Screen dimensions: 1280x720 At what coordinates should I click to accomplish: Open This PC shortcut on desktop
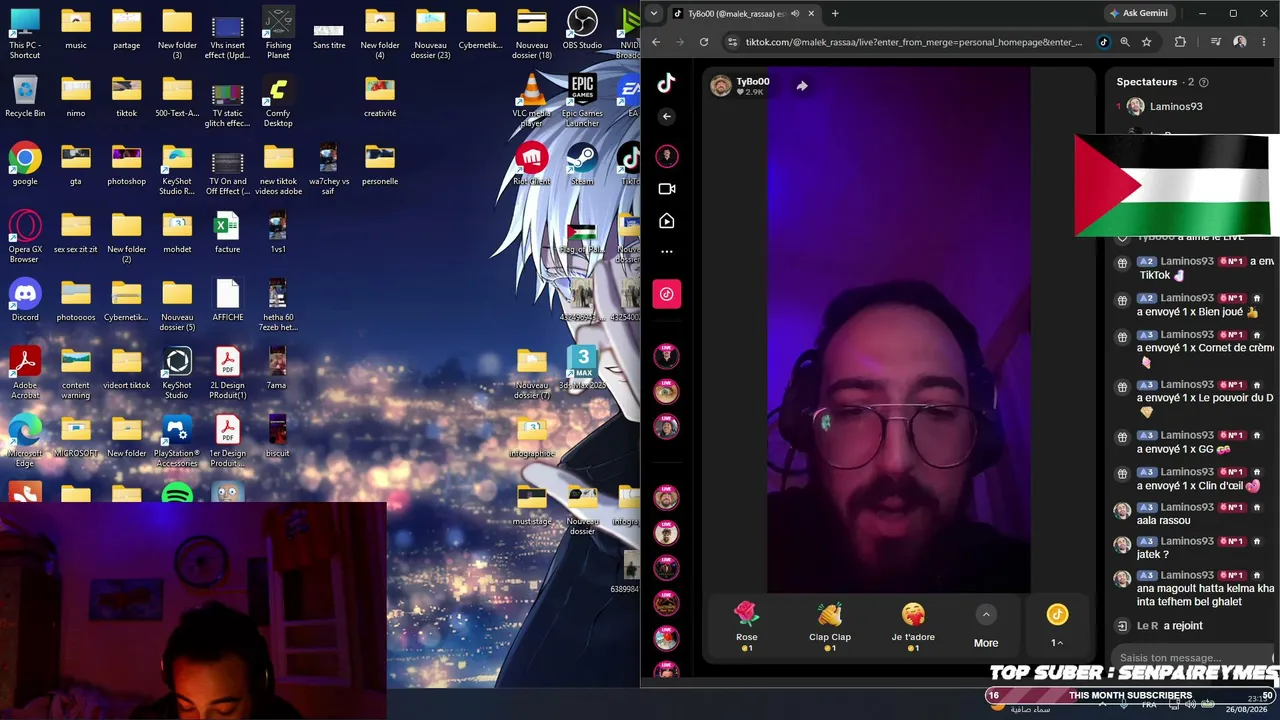[25, 33]
